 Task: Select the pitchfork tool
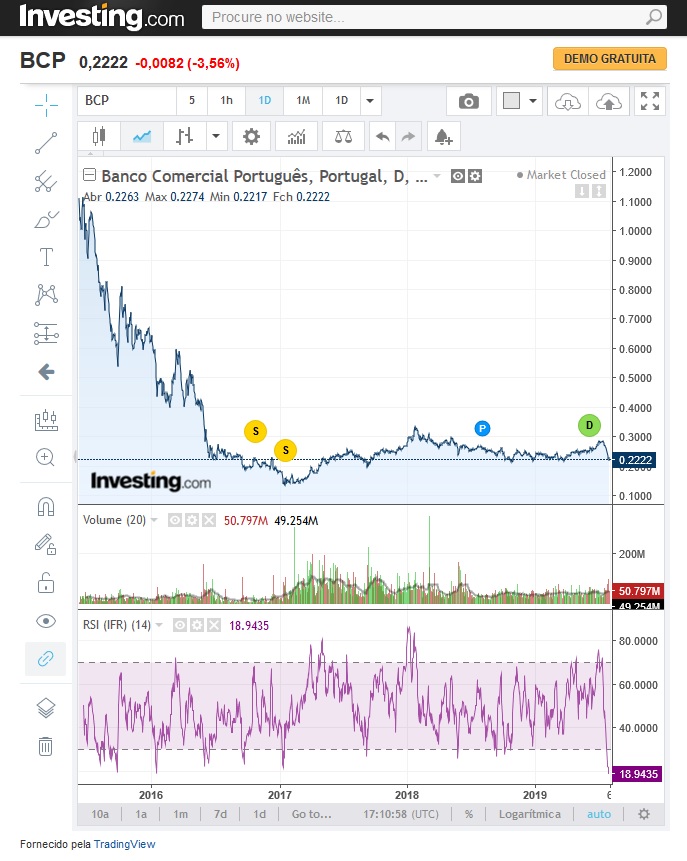point(46,181)
